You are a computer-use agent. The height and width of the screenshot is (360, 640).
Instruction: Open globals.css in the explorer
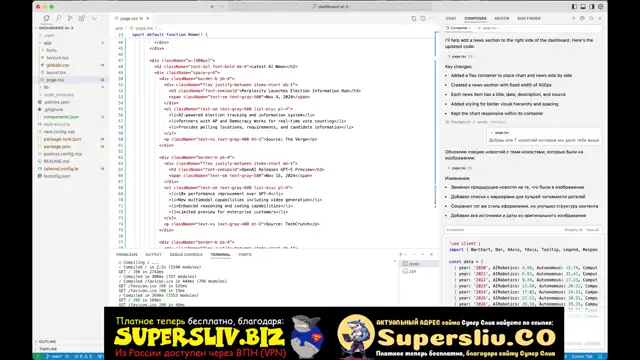click(x=58, y=65)
